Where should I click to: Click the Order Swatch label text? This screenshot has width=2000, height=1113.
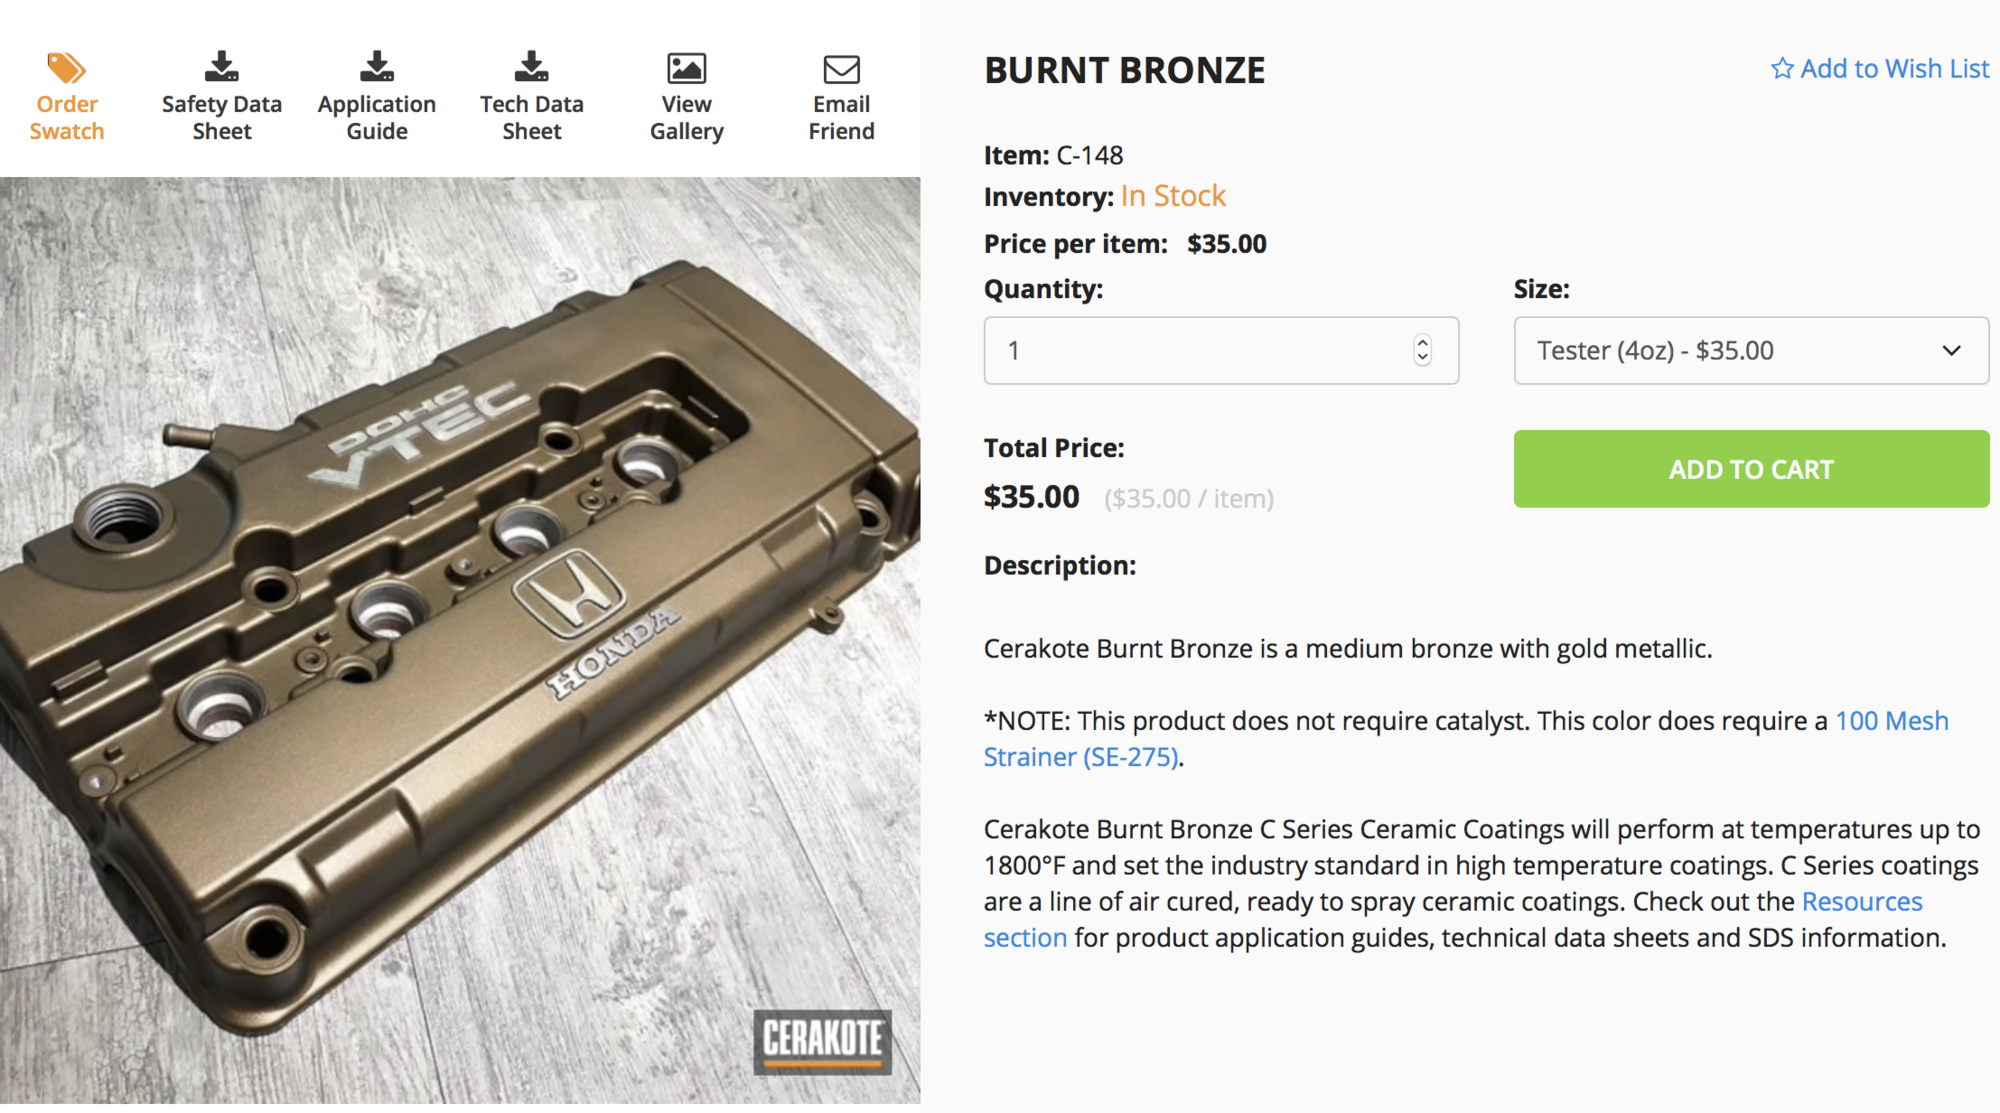67,118
